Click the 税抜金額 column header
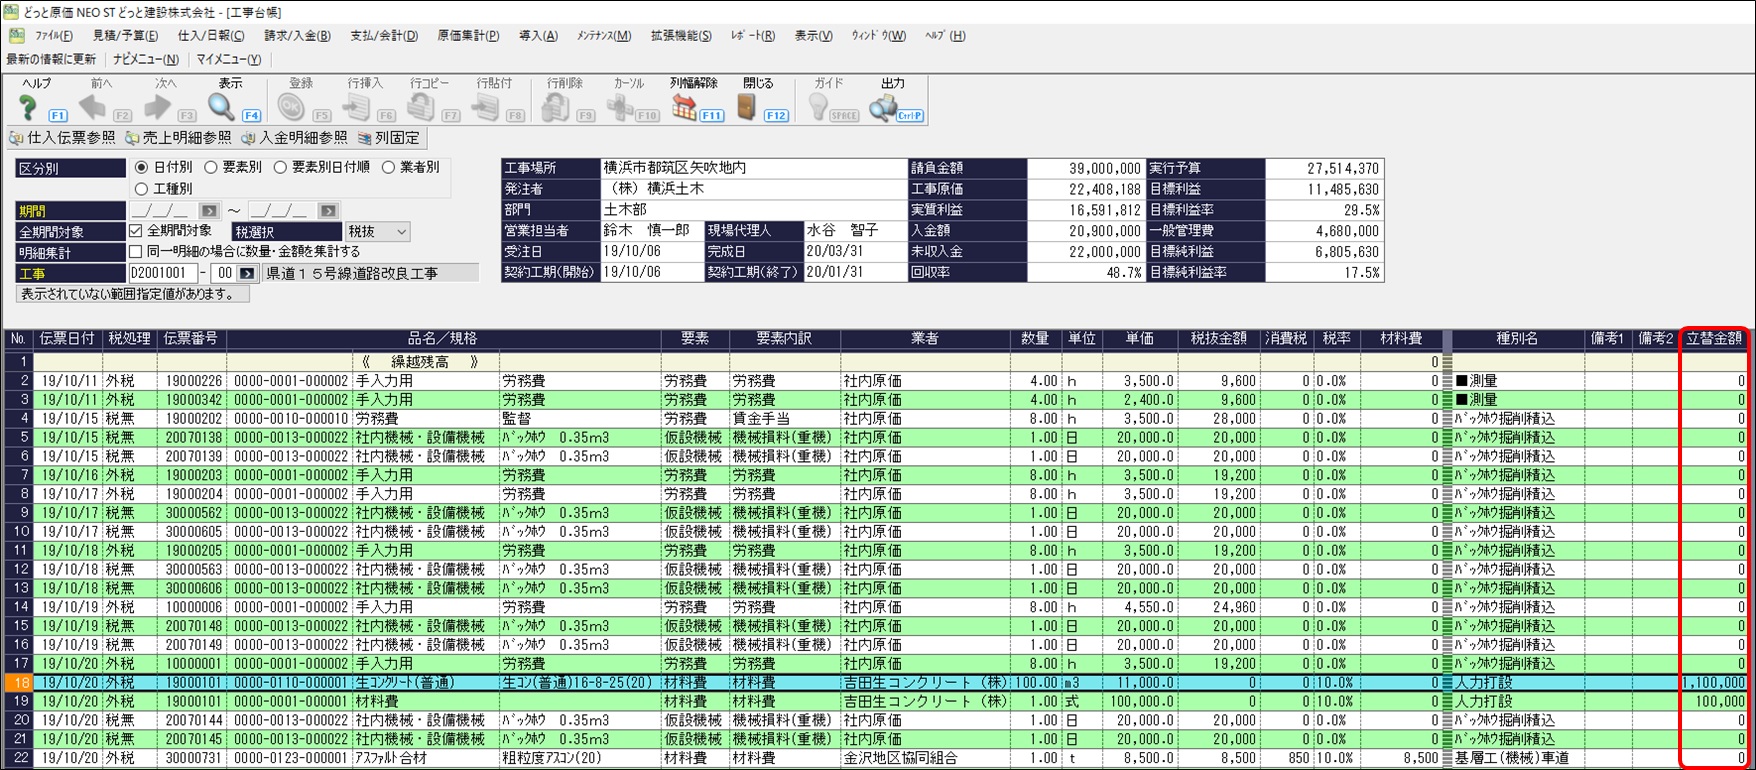 (x=1218, y=339)
